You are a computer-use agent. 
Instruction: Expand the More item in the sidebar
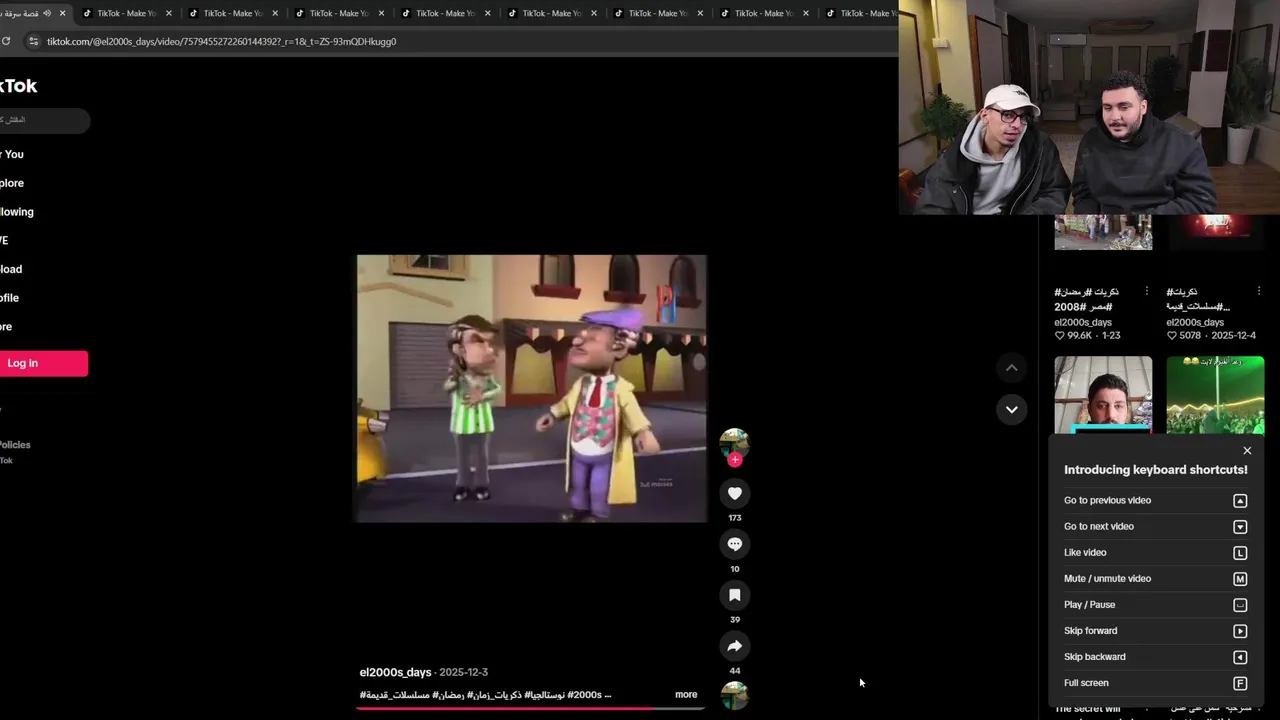pos(6,327)
